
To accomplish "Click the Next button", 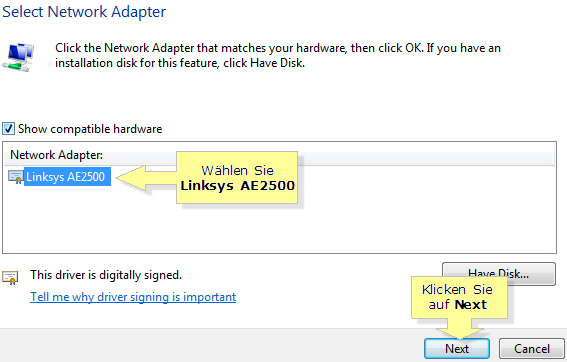I will click(457, 349).
